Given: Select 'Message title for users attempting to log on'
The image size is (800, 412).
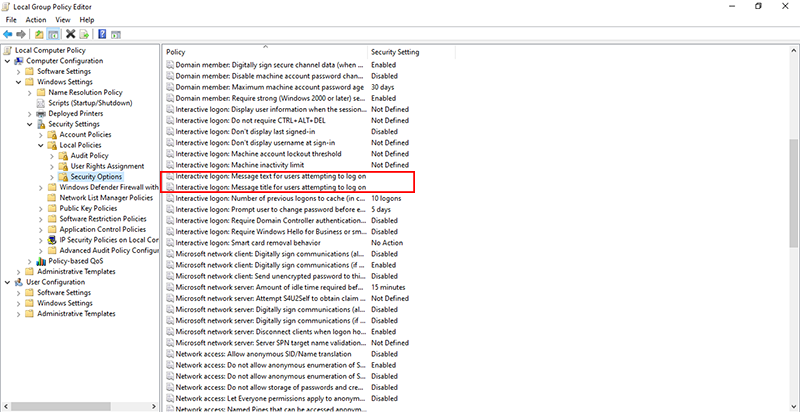Looking at the screenshot, I should (x=271, y=187).
